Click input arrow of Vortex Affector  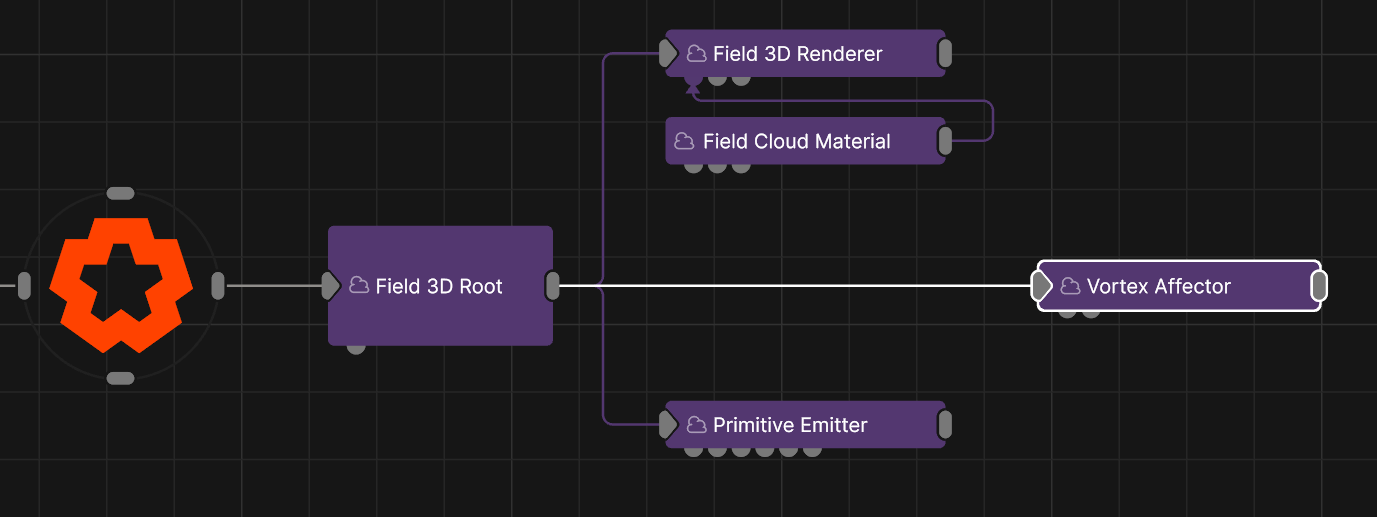[1042, 286]
